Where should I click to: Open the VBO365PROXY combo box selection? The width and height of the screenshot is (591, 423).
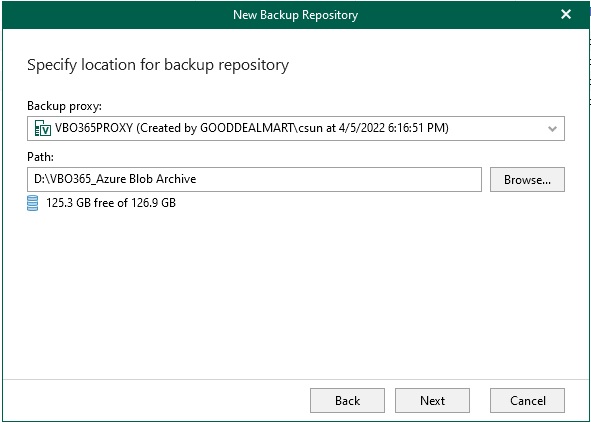coord(296,129)
